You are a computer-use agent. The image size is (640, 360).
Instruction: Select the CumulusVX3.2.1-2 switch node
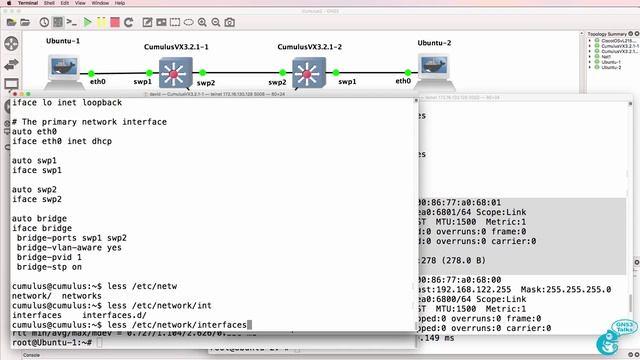click(309, 73)
